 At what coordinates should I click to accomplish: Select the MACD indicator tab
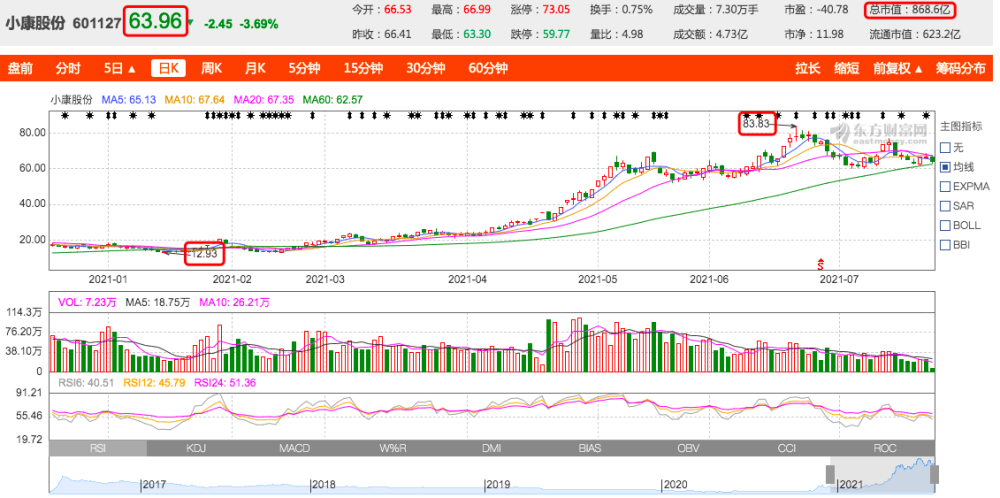(295, 449)
